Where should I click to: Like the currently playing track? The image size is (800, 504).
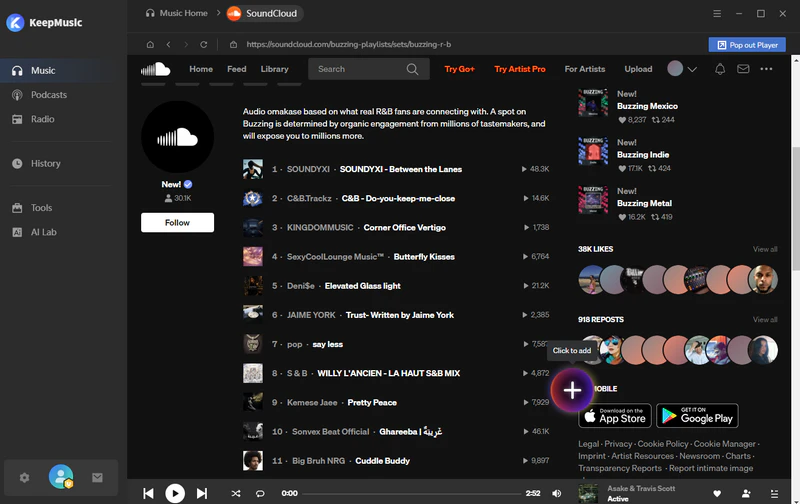click(x=717, y=493)
